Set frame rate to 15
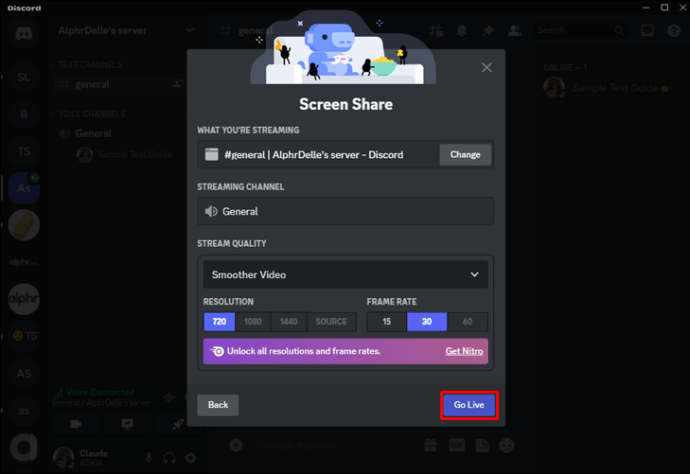 387,322
